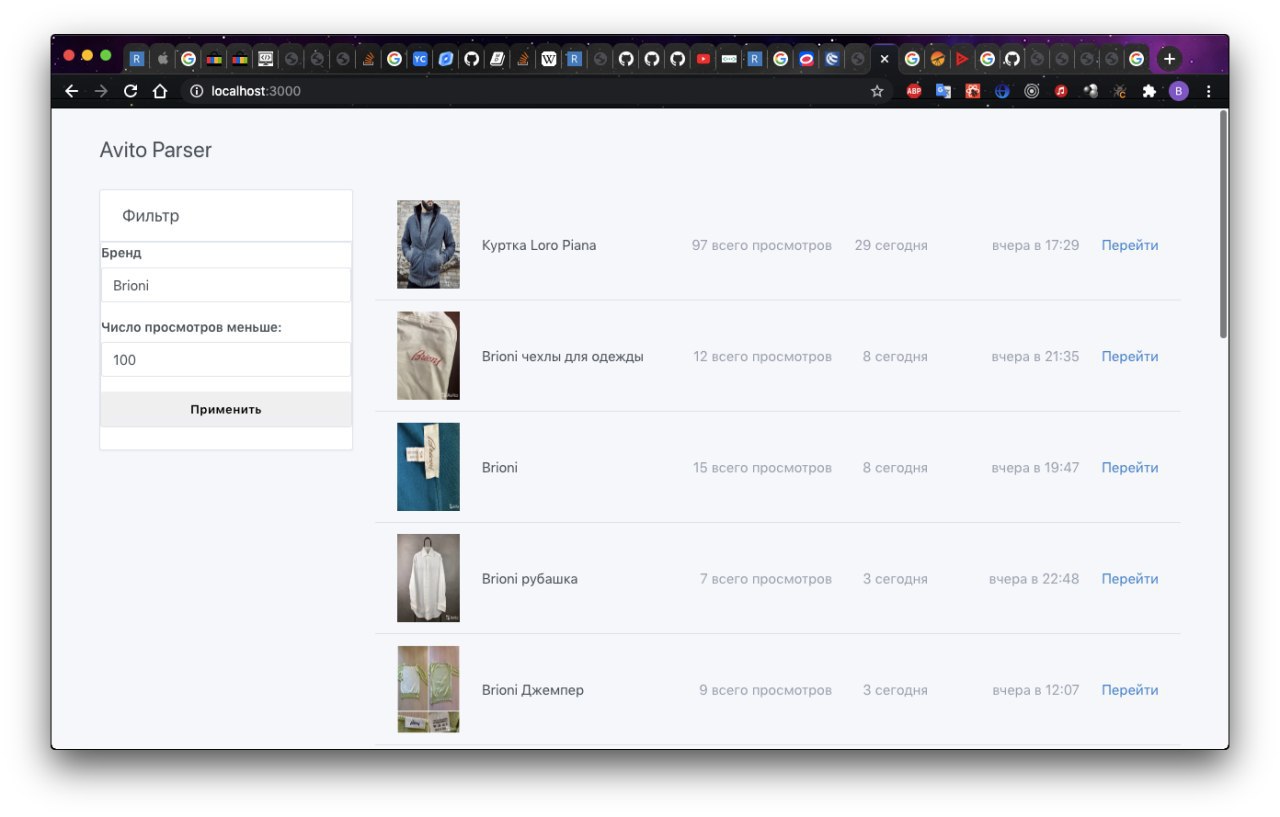The height and width of the screenshot is (817, 1280).
Task: Click the text 7 всего просмотров
Action: click(x=766, y=578)
